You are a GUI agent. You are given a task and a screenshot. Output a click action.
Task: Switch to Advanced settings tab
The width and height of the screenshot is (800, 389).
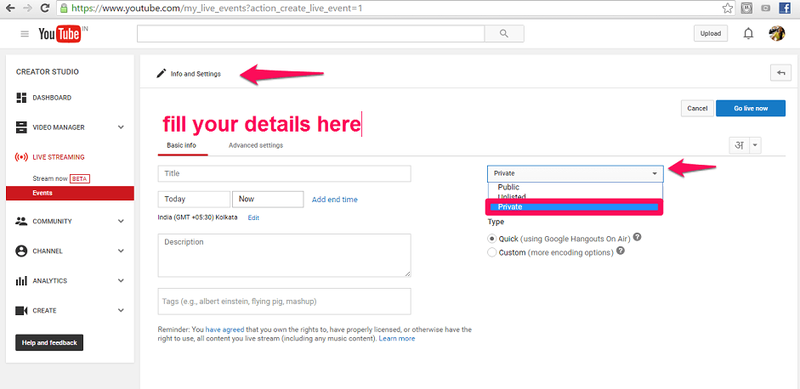256,145
